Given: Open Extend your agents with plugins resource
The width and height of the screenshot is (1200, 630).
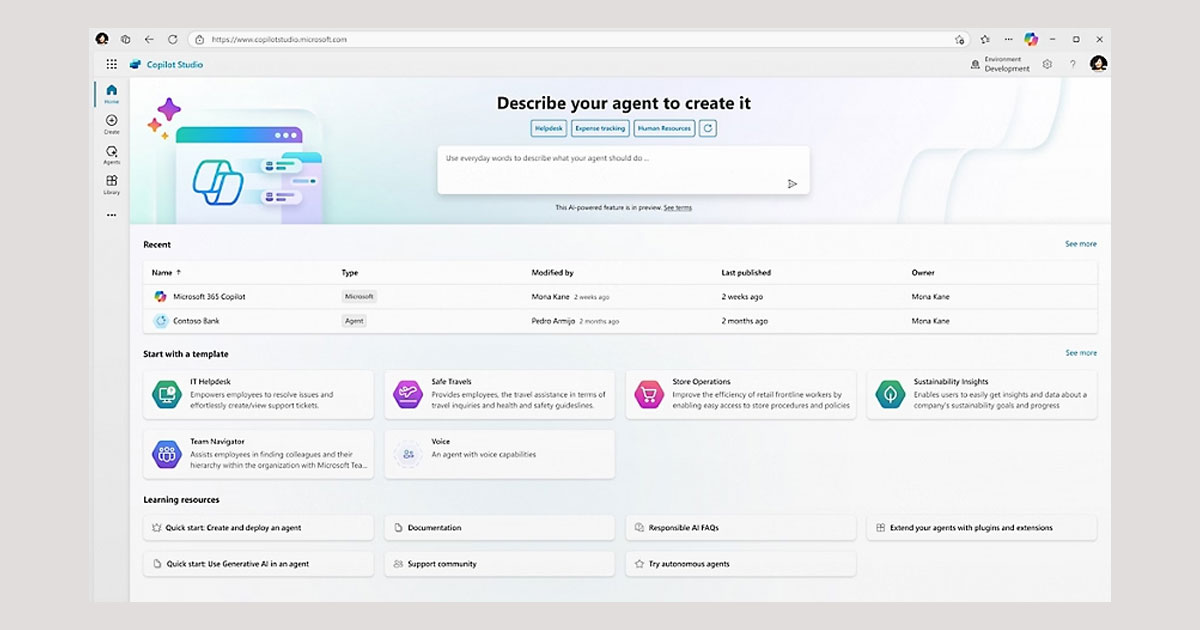Looking at the screenshot, I should [981, 528].
